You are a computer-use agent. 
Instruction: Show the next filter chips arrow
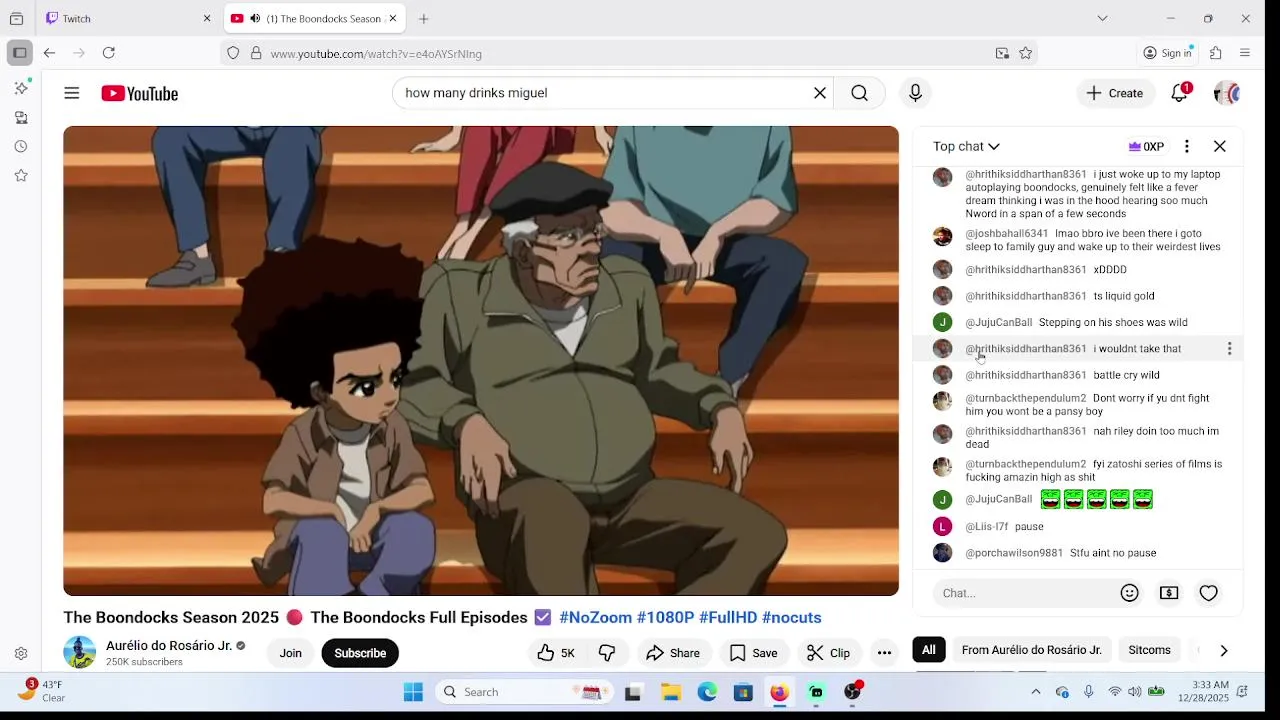pyautogui.click(x=1223, y=650)
